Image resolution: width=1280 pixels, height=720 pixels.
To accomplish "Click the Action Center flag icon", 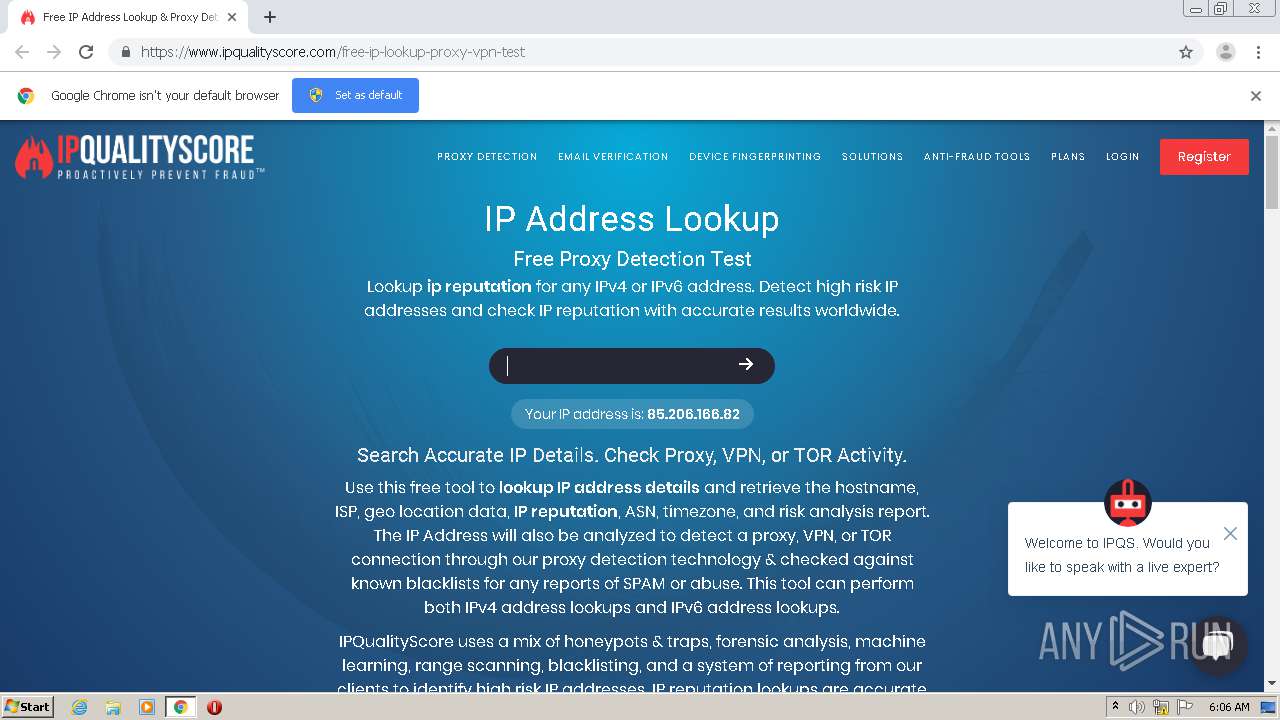I will tap(1184, 707).
